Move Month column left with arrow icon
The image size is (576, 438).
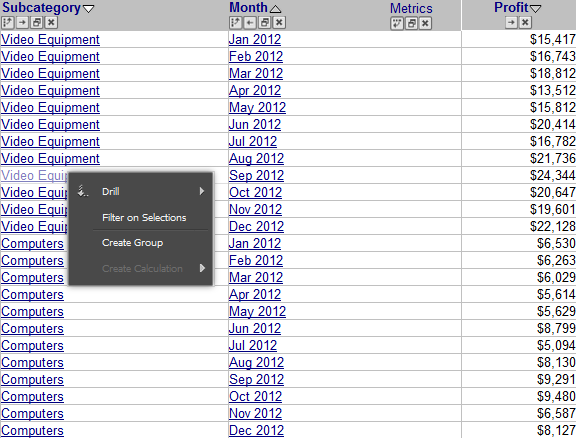point(250,23)
